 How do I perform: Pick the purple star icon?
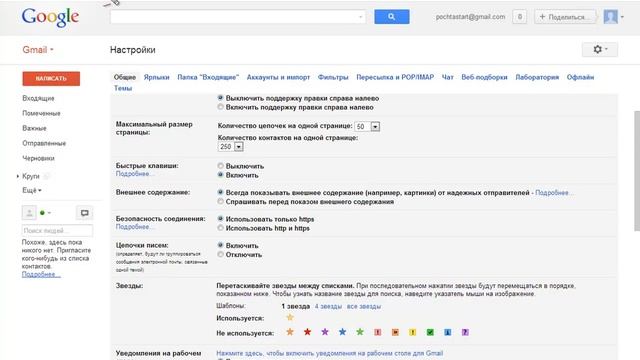pyautogui.click(x=325, y=332)
